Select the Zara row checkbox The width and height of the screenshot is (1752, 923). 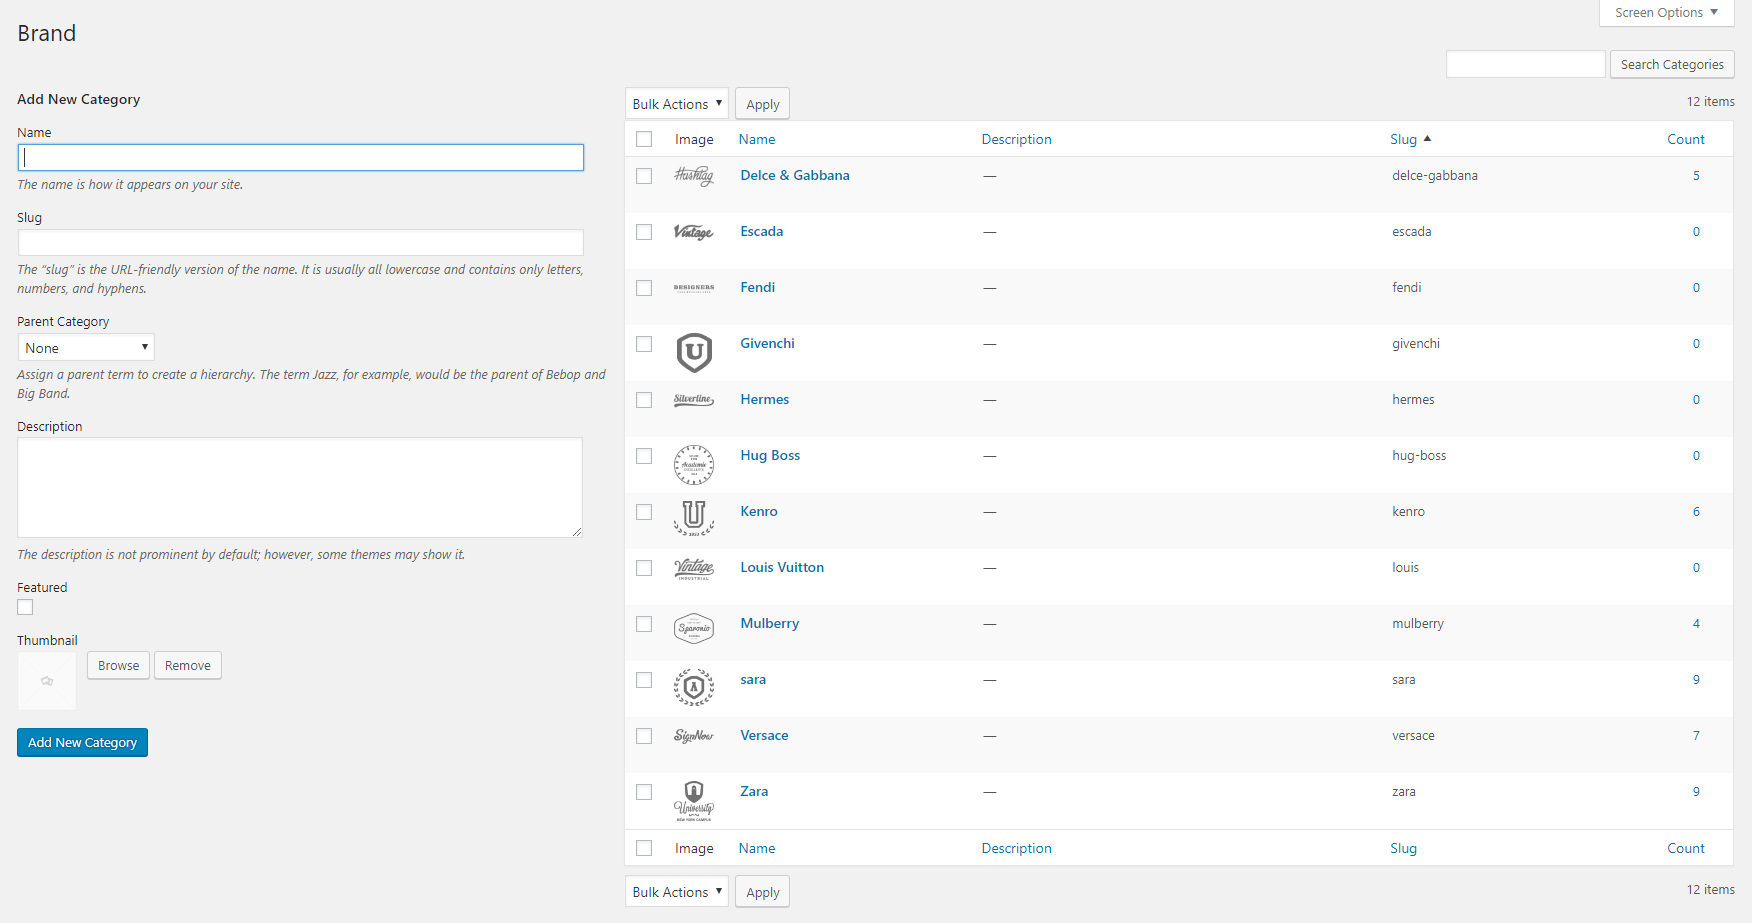coord(644,792)
